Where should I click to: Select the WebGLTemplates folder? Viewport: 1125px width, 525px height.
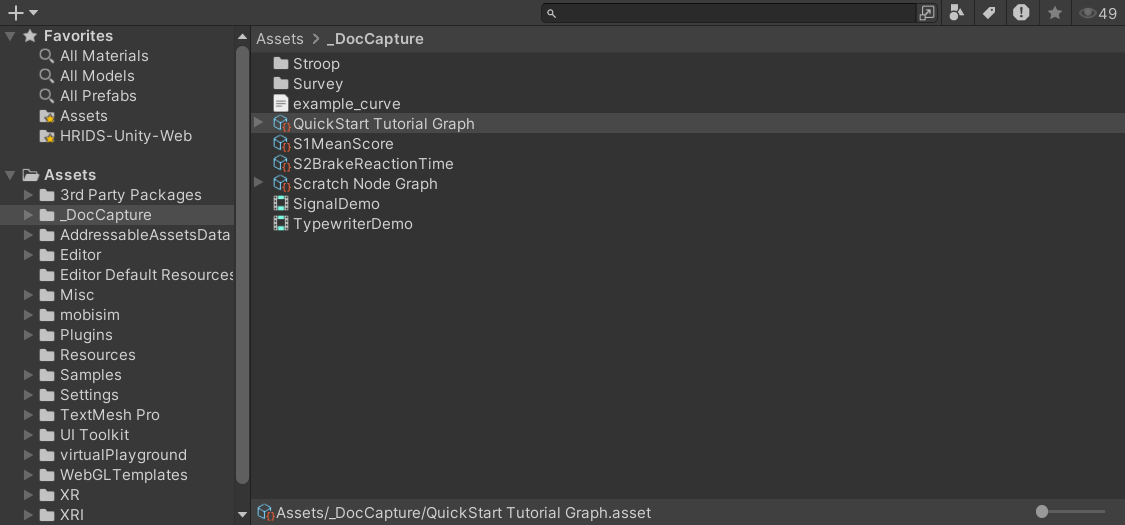pos(123,476)
